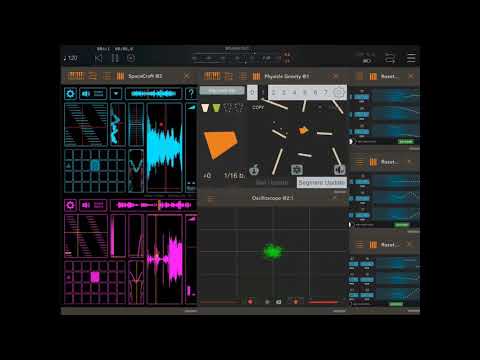480x360 pixels.
Task: Select preset slot 7 in Physicle Gravity
Action: [326, 92]
